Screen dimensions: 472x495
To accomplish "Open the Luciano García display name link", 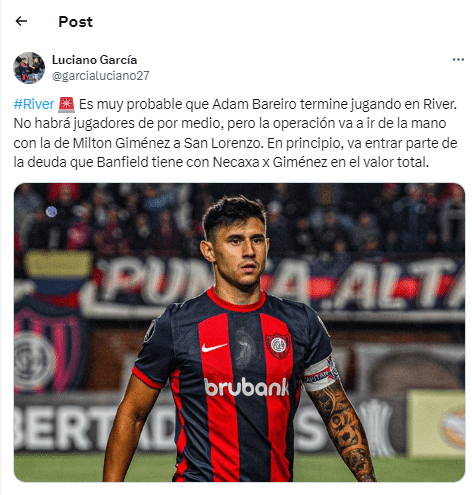I will click(x=94, y=60).
